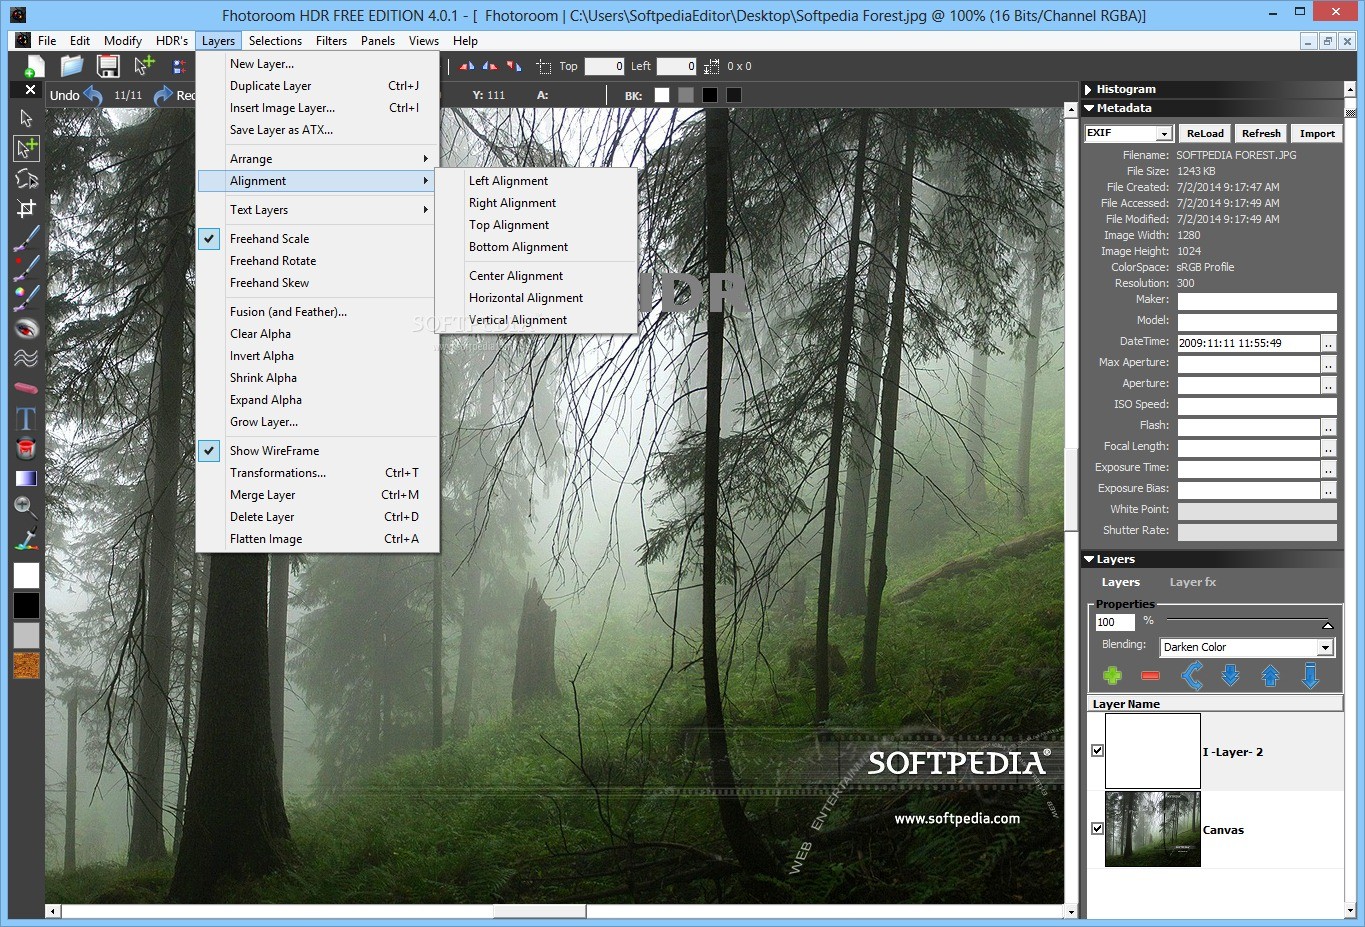
Task: Open the Filters menu
Action: pos(331,41)
